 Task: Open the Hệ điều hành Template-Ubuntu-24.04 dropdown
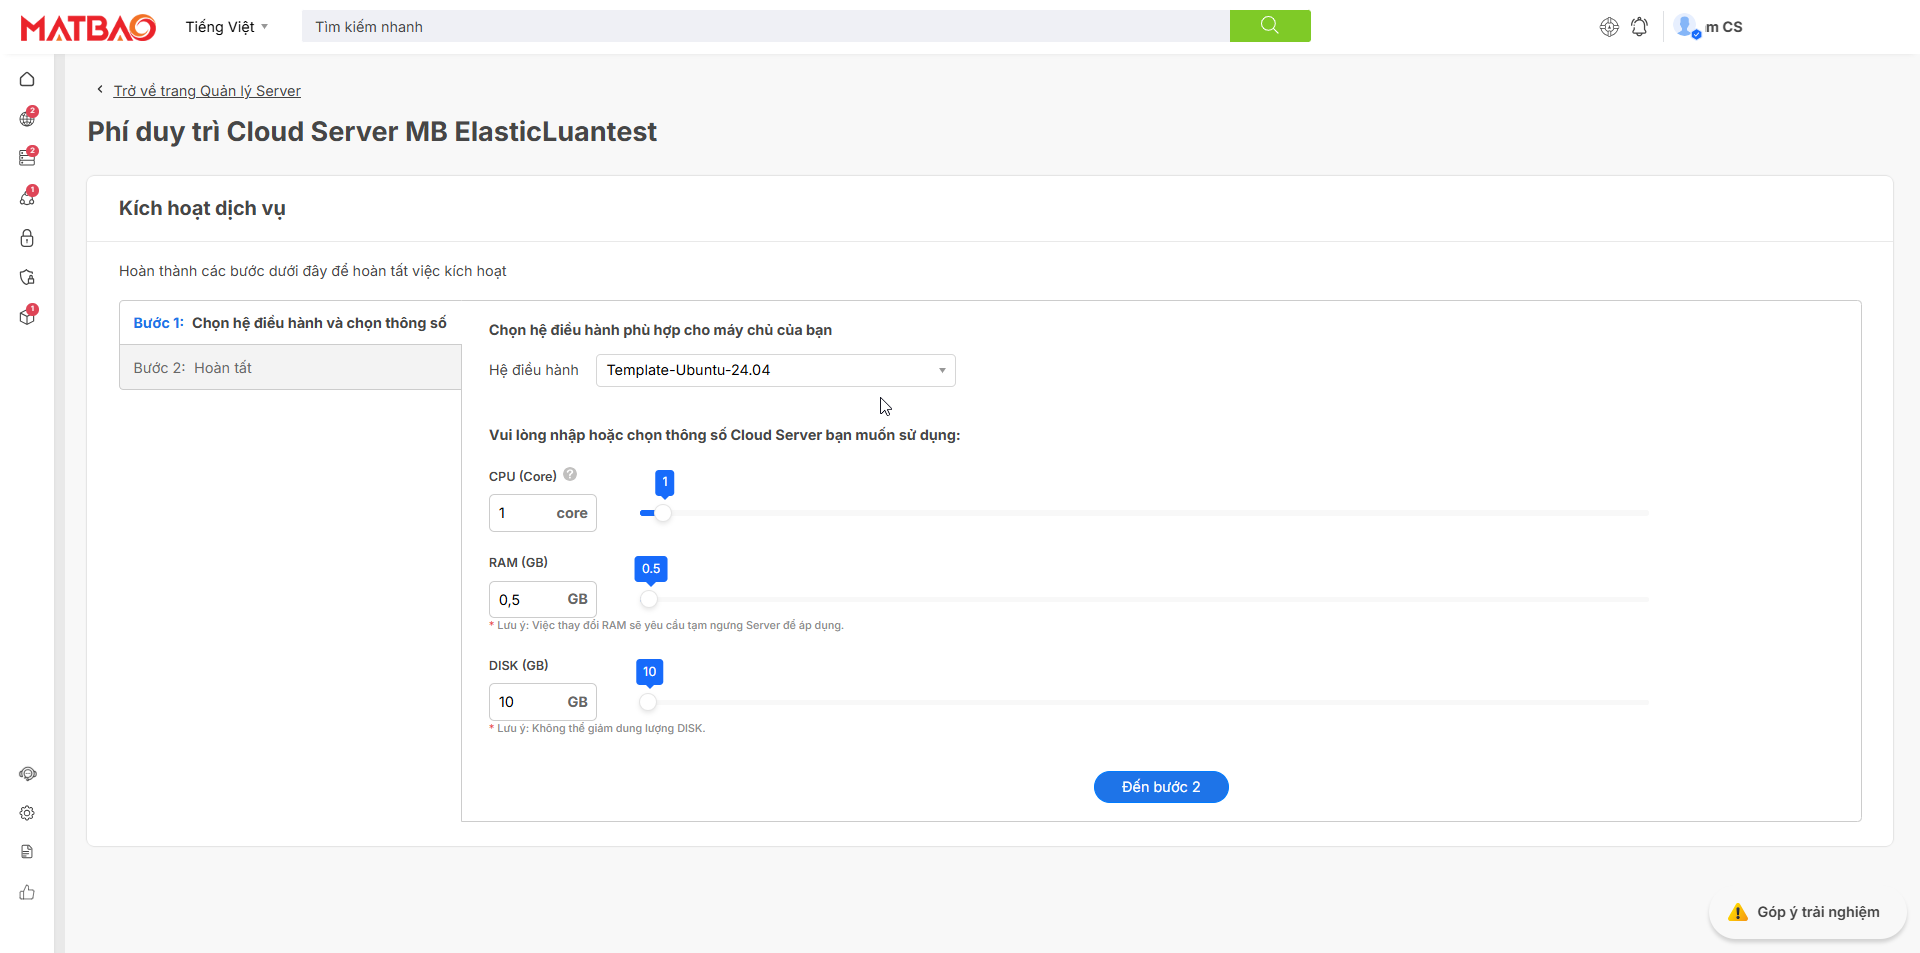pyautogui.click(x=775, y=370)
